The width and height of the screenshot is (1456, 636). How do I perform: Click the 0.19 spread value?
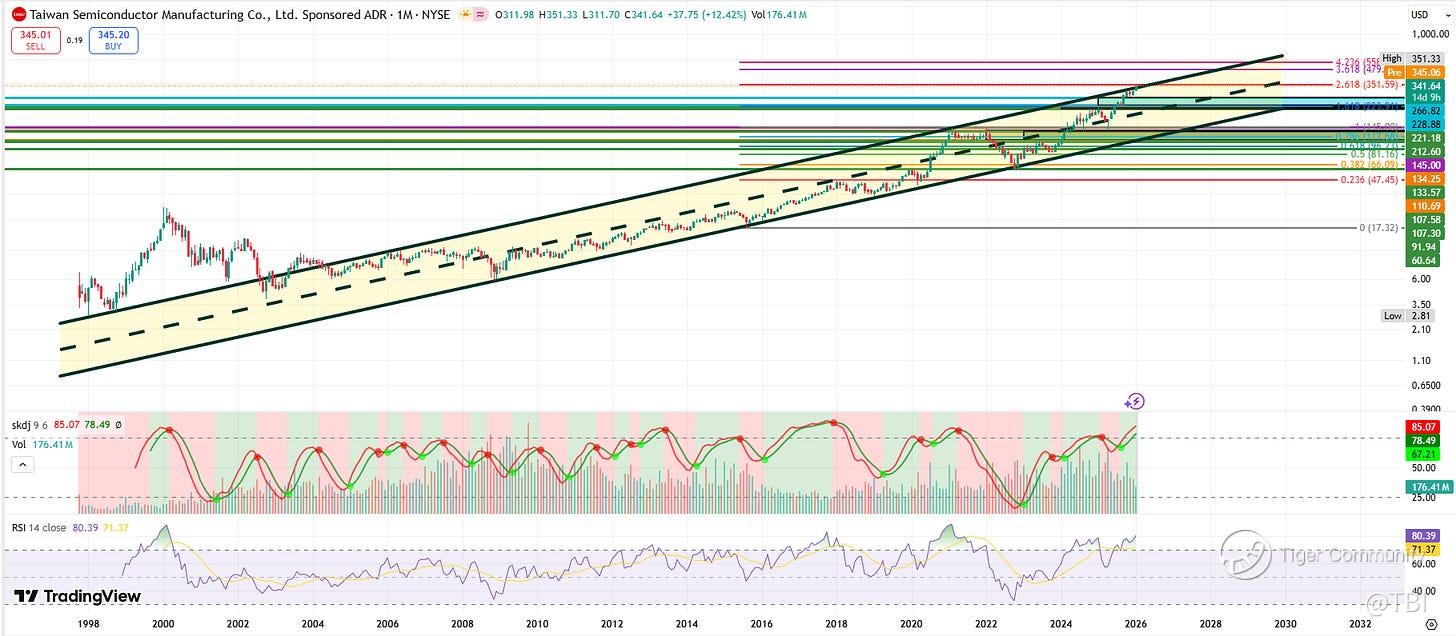click(73, 41)
